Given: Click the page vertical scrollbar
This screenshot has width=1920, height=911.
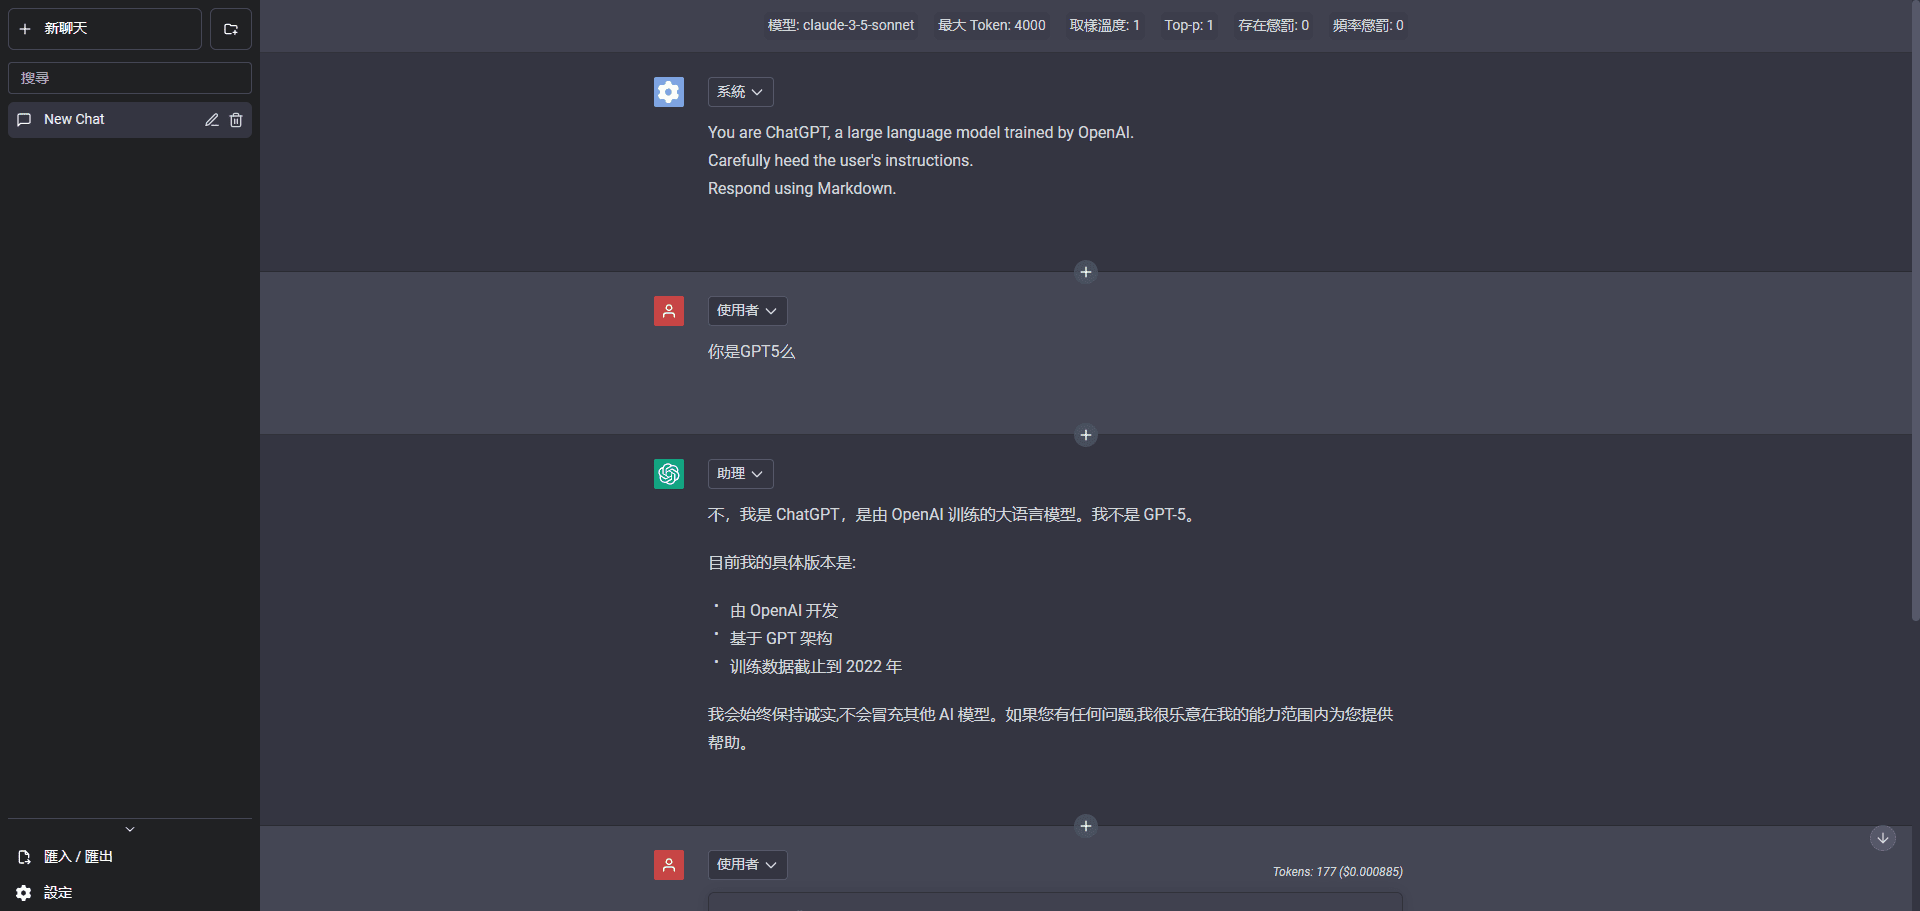Looking at the screenshot, I should [x=1915, y=310].
